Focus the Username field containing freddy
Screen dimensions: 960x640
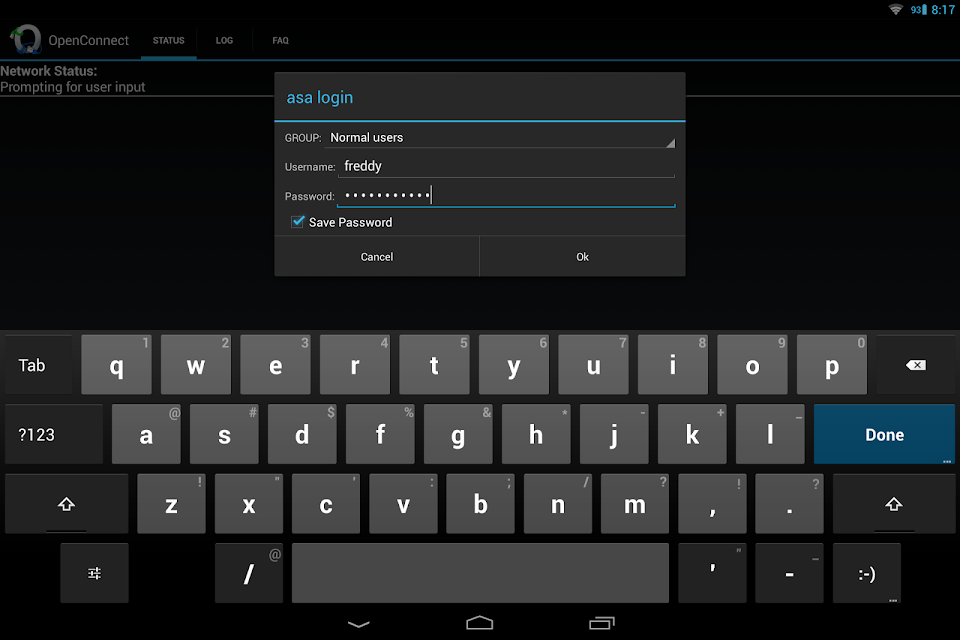(506, 166)
